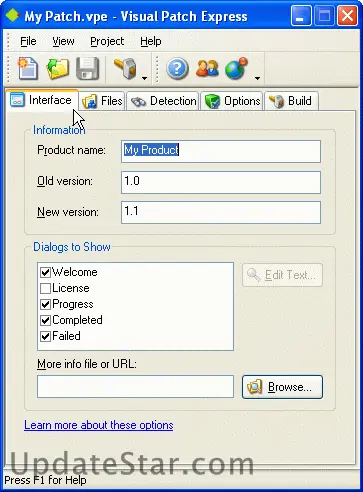Click the Old version input field
Viewport: 363px width, 492px height.
tap(221, 182)
